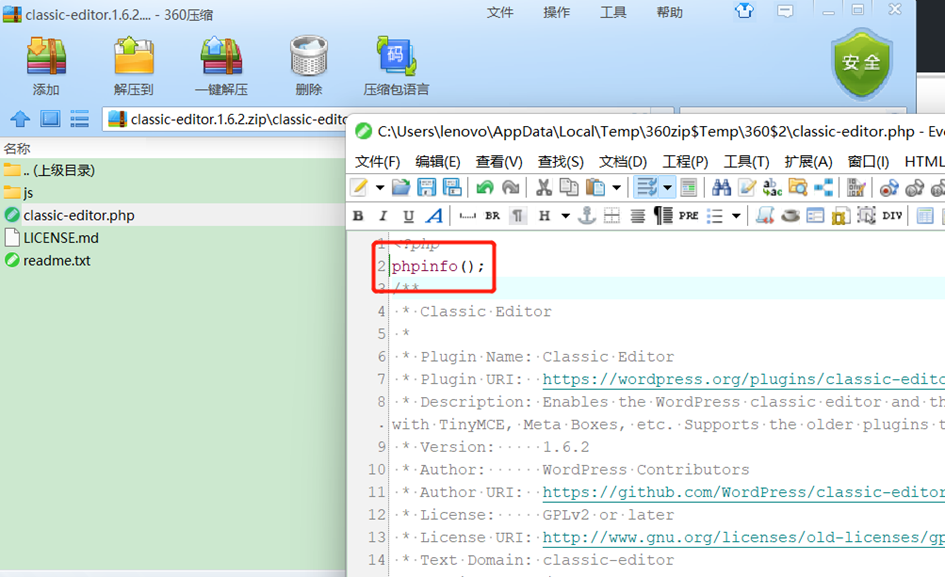Click the Save floppy disk icon
The height and width of the screenshot is (577, 945).
click(427, 188)
